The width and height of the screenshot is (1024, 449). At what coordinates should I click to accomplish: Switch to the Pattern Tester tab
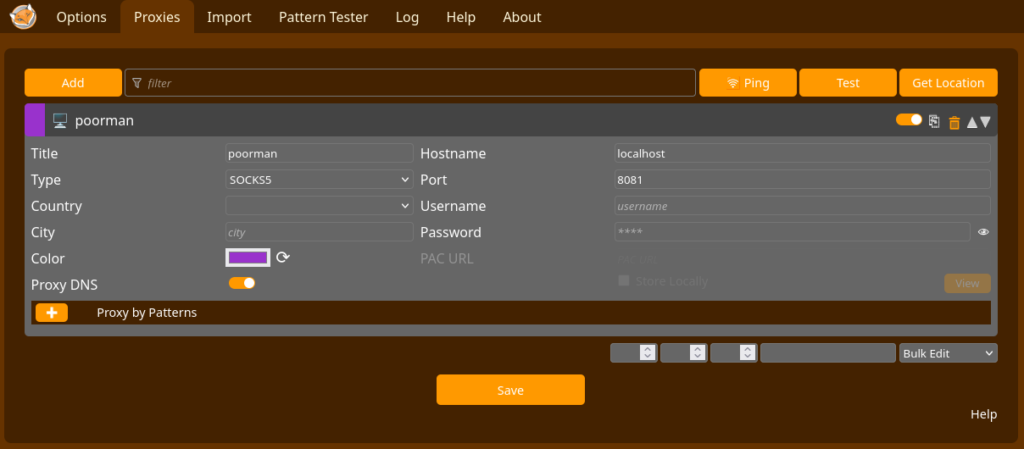(323, 17)
